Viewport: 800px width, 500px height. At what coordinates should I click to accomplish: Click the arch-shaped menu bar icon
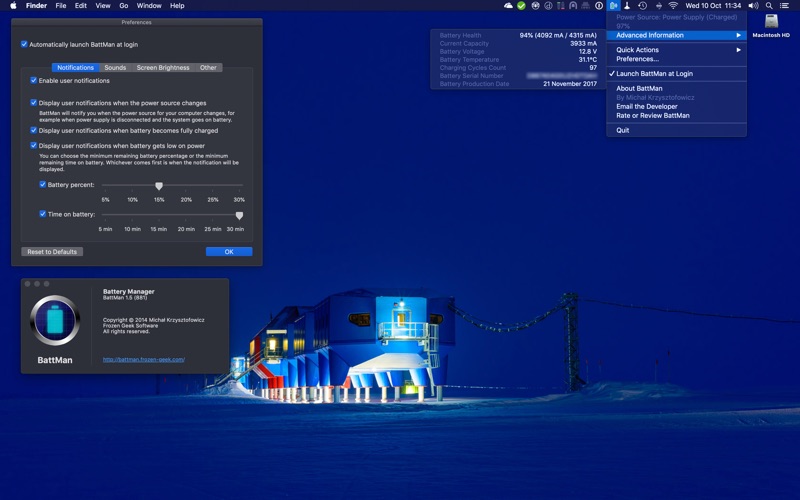[x=573, y=6]
